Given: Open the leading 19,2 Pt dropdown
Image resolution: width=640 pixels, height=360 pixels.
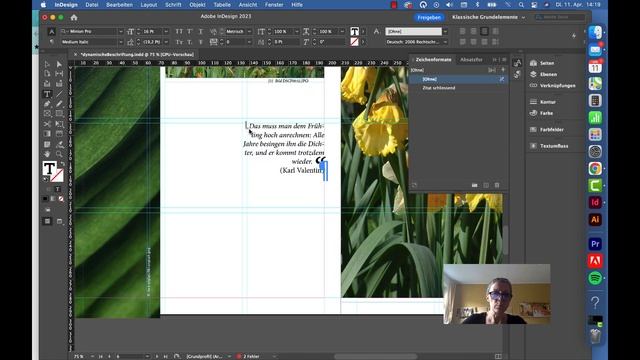Looking at the screenshot, I should tap(166, 42).
